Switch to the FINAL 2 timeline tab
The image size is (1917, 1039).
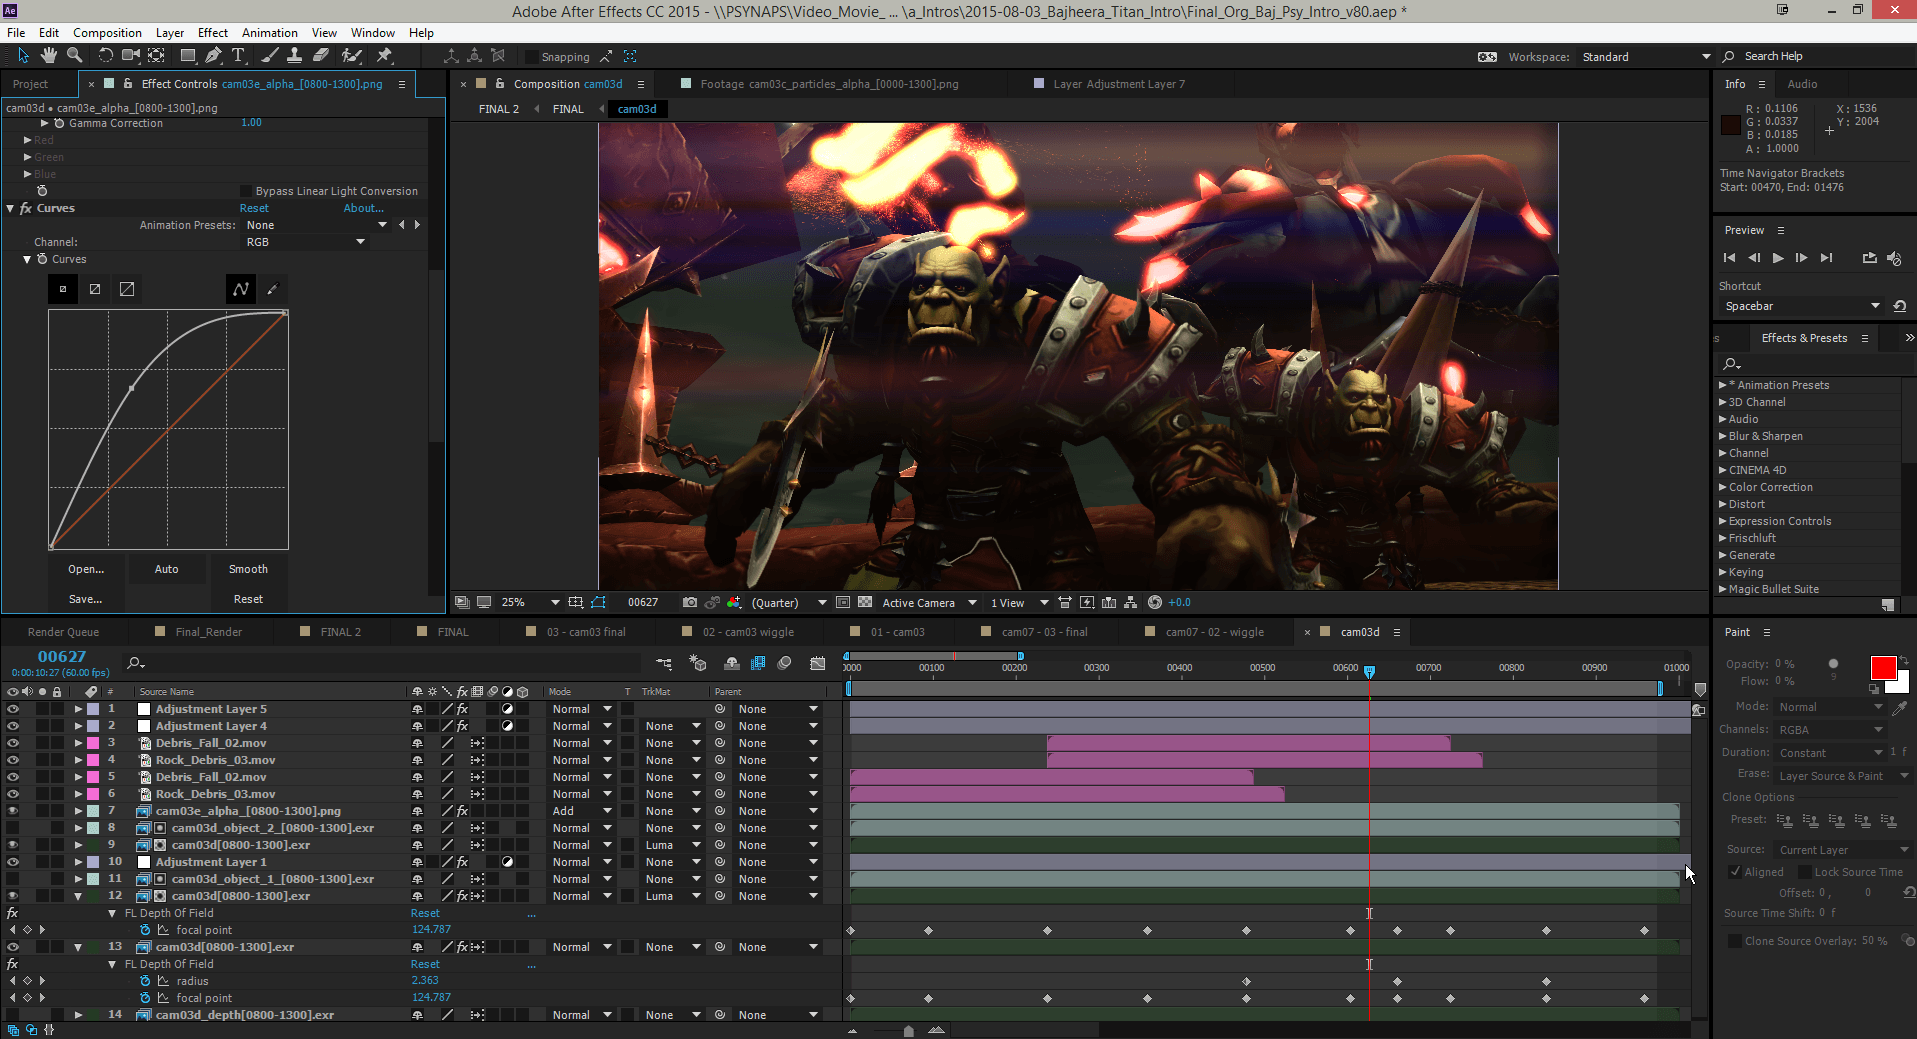point(340,632)
